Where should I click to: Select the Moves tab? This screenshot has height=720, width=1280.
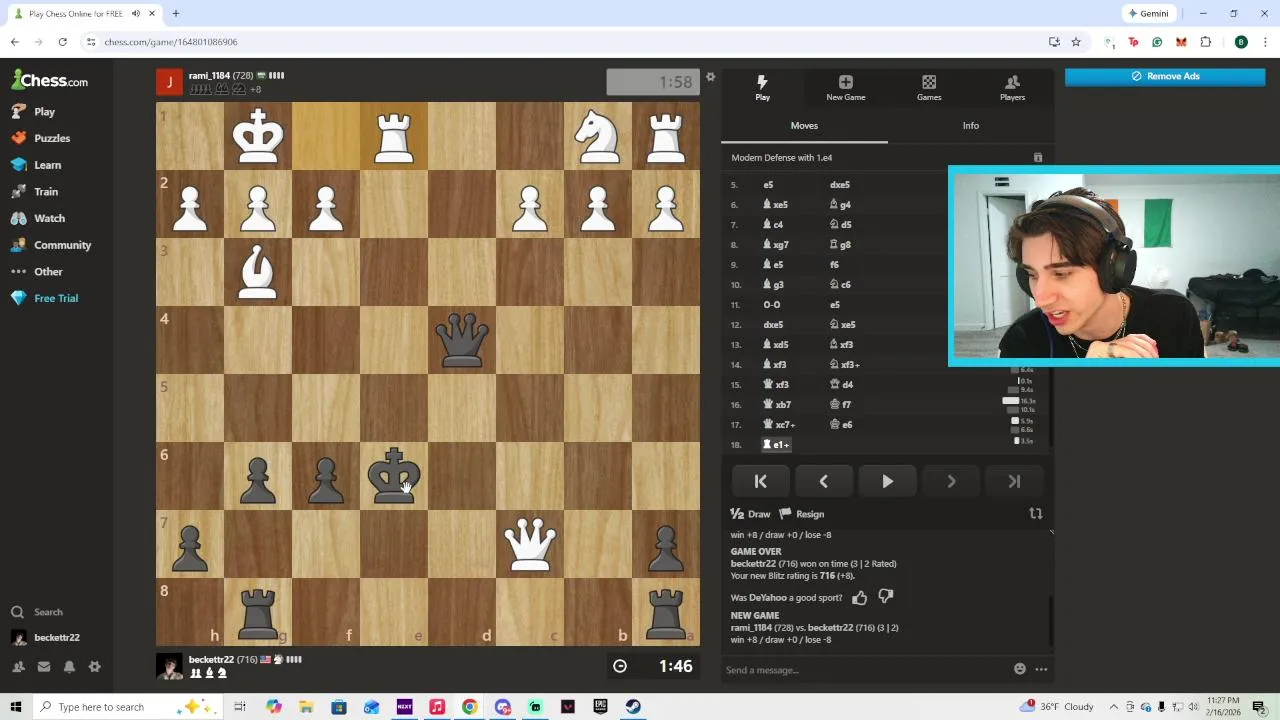click(804, 126)
